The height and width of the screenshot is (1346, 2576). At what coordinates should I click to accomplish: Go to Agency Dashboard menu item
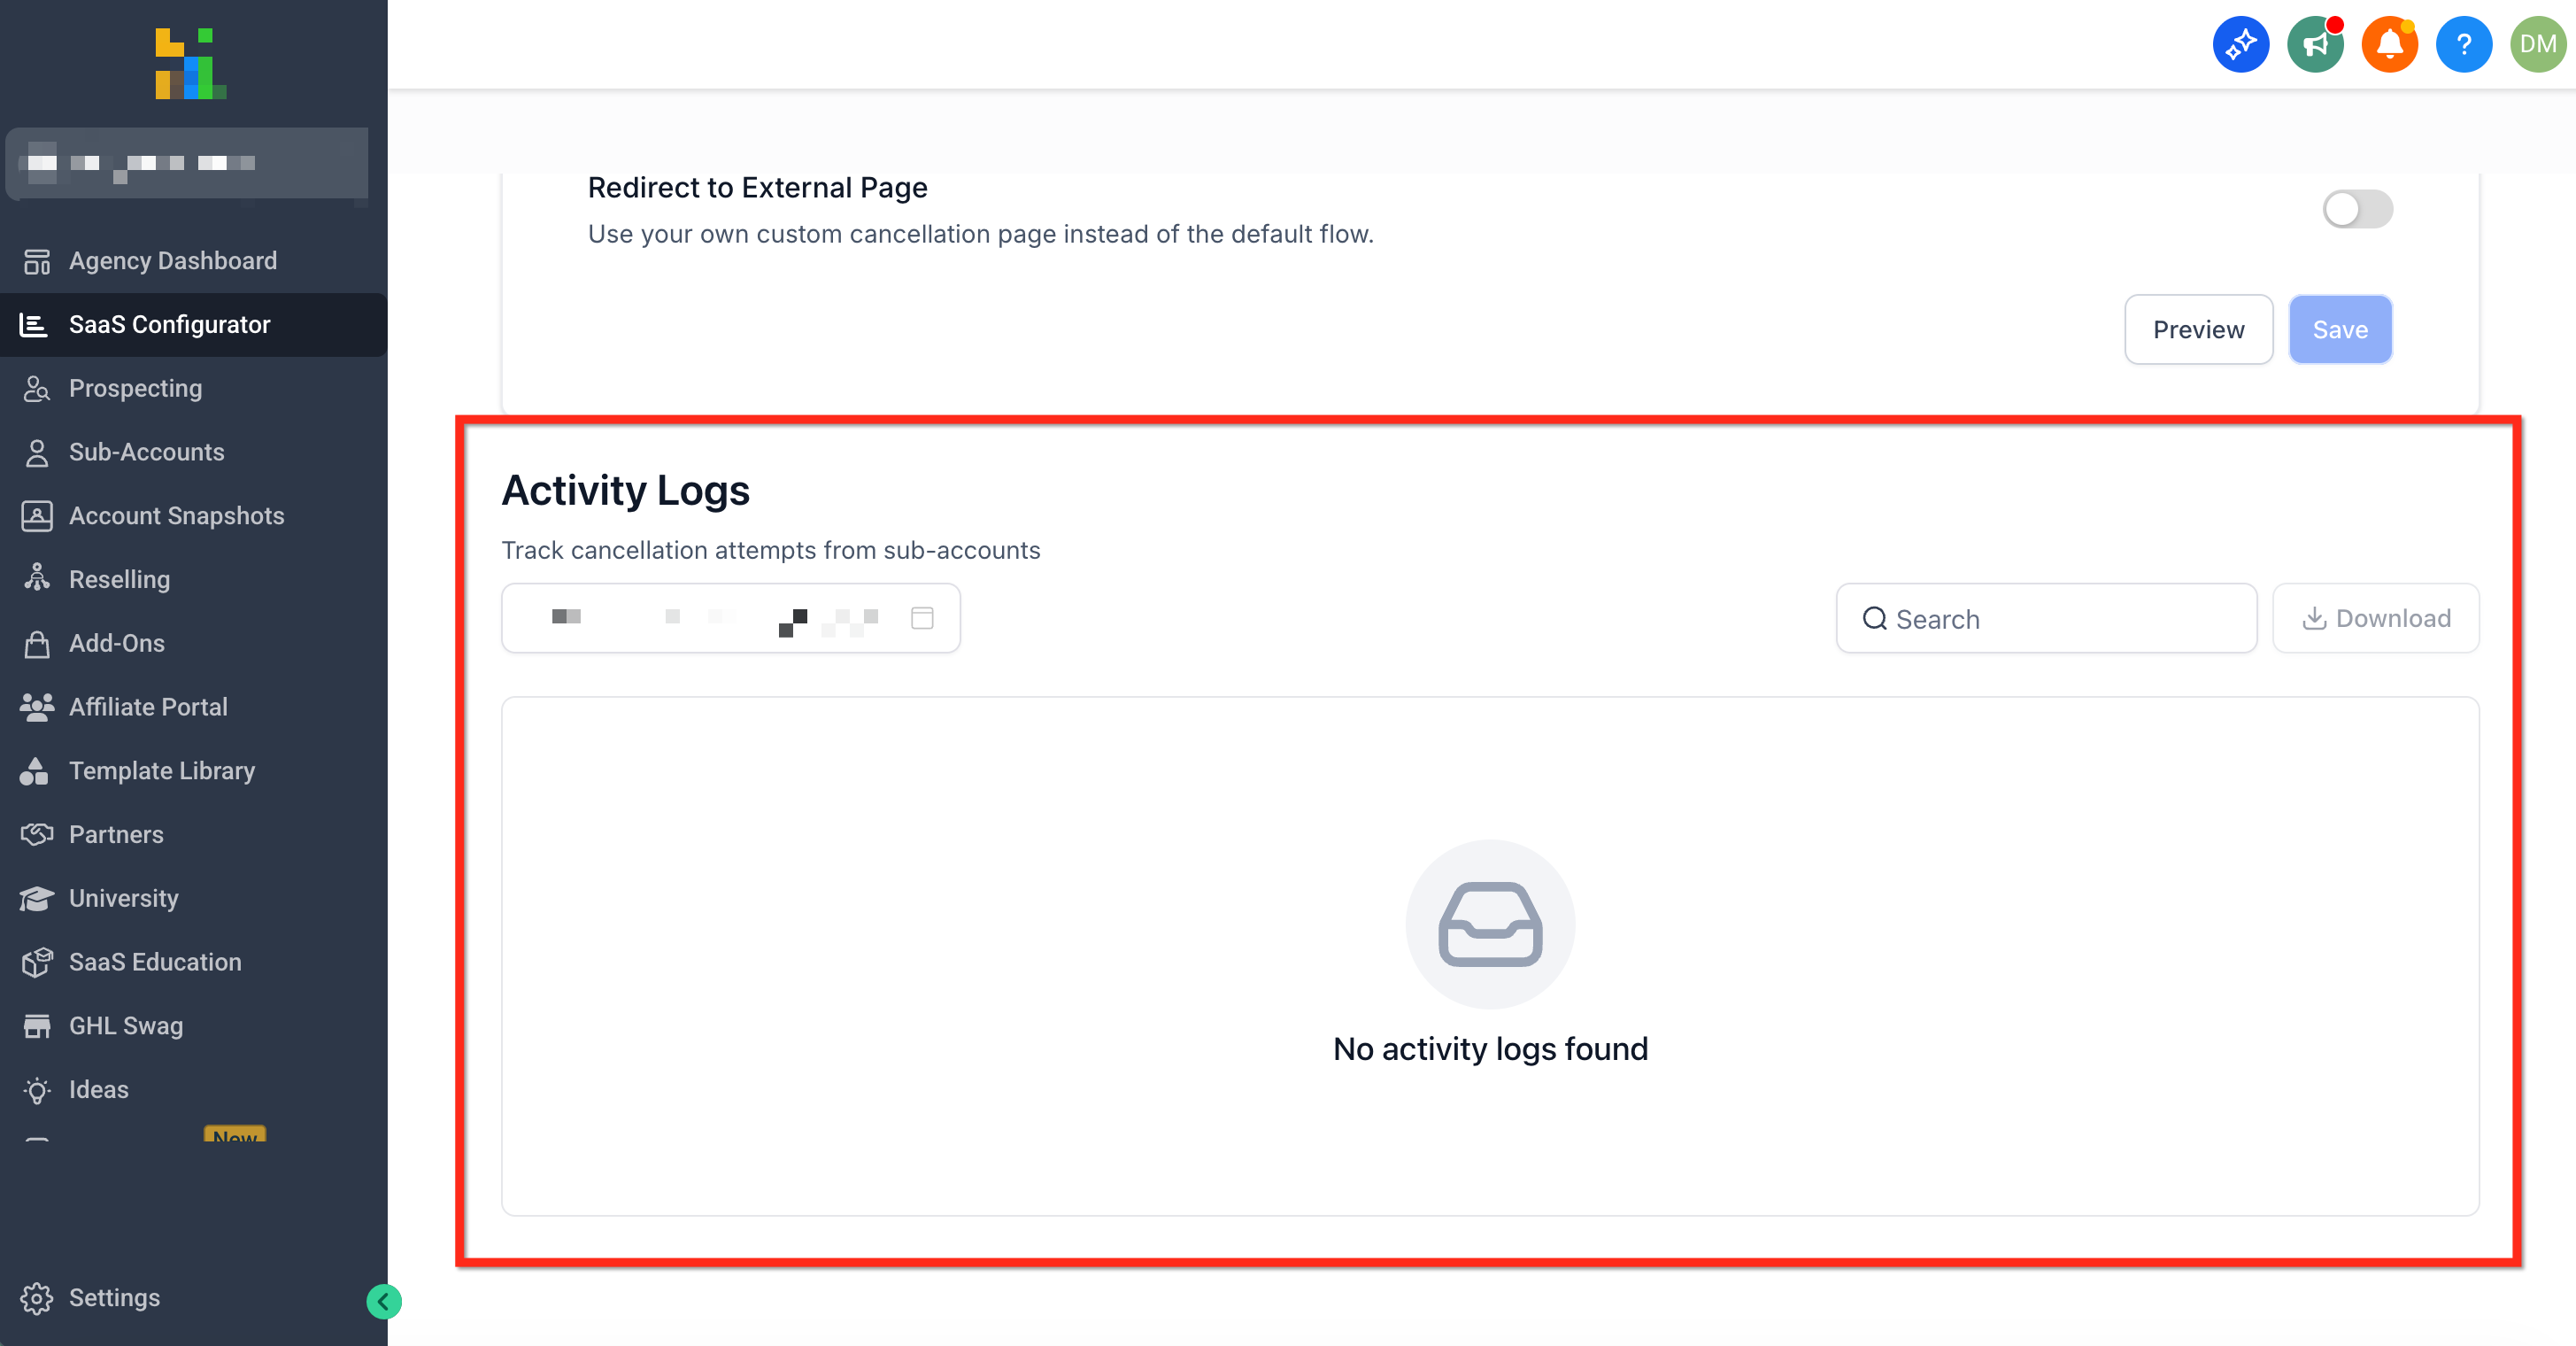(172, 261)
